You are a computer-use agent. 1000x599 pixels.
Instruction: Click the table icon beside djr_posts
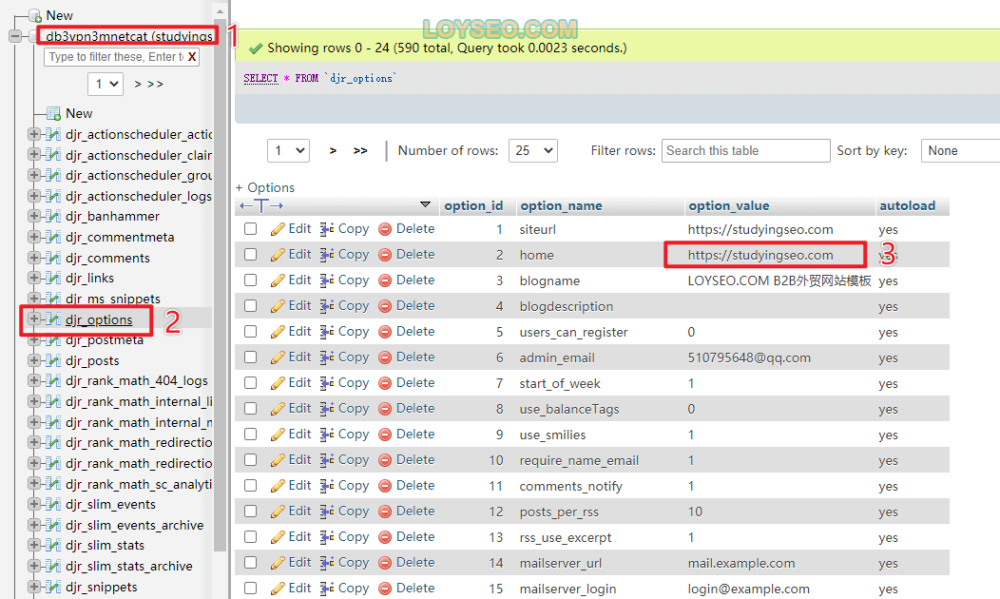coord(54,360)
